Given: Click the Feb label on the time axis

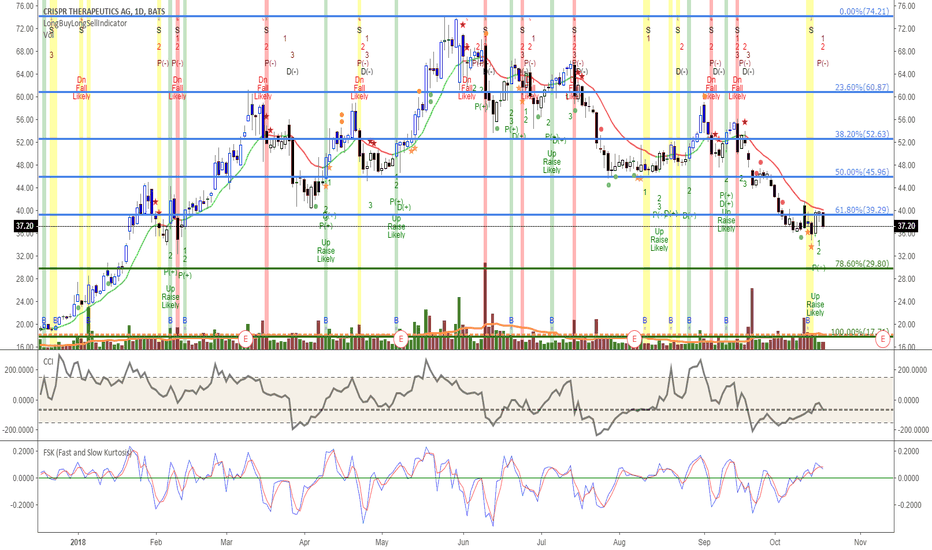Looking at the screenshot, I should point(156,542).
